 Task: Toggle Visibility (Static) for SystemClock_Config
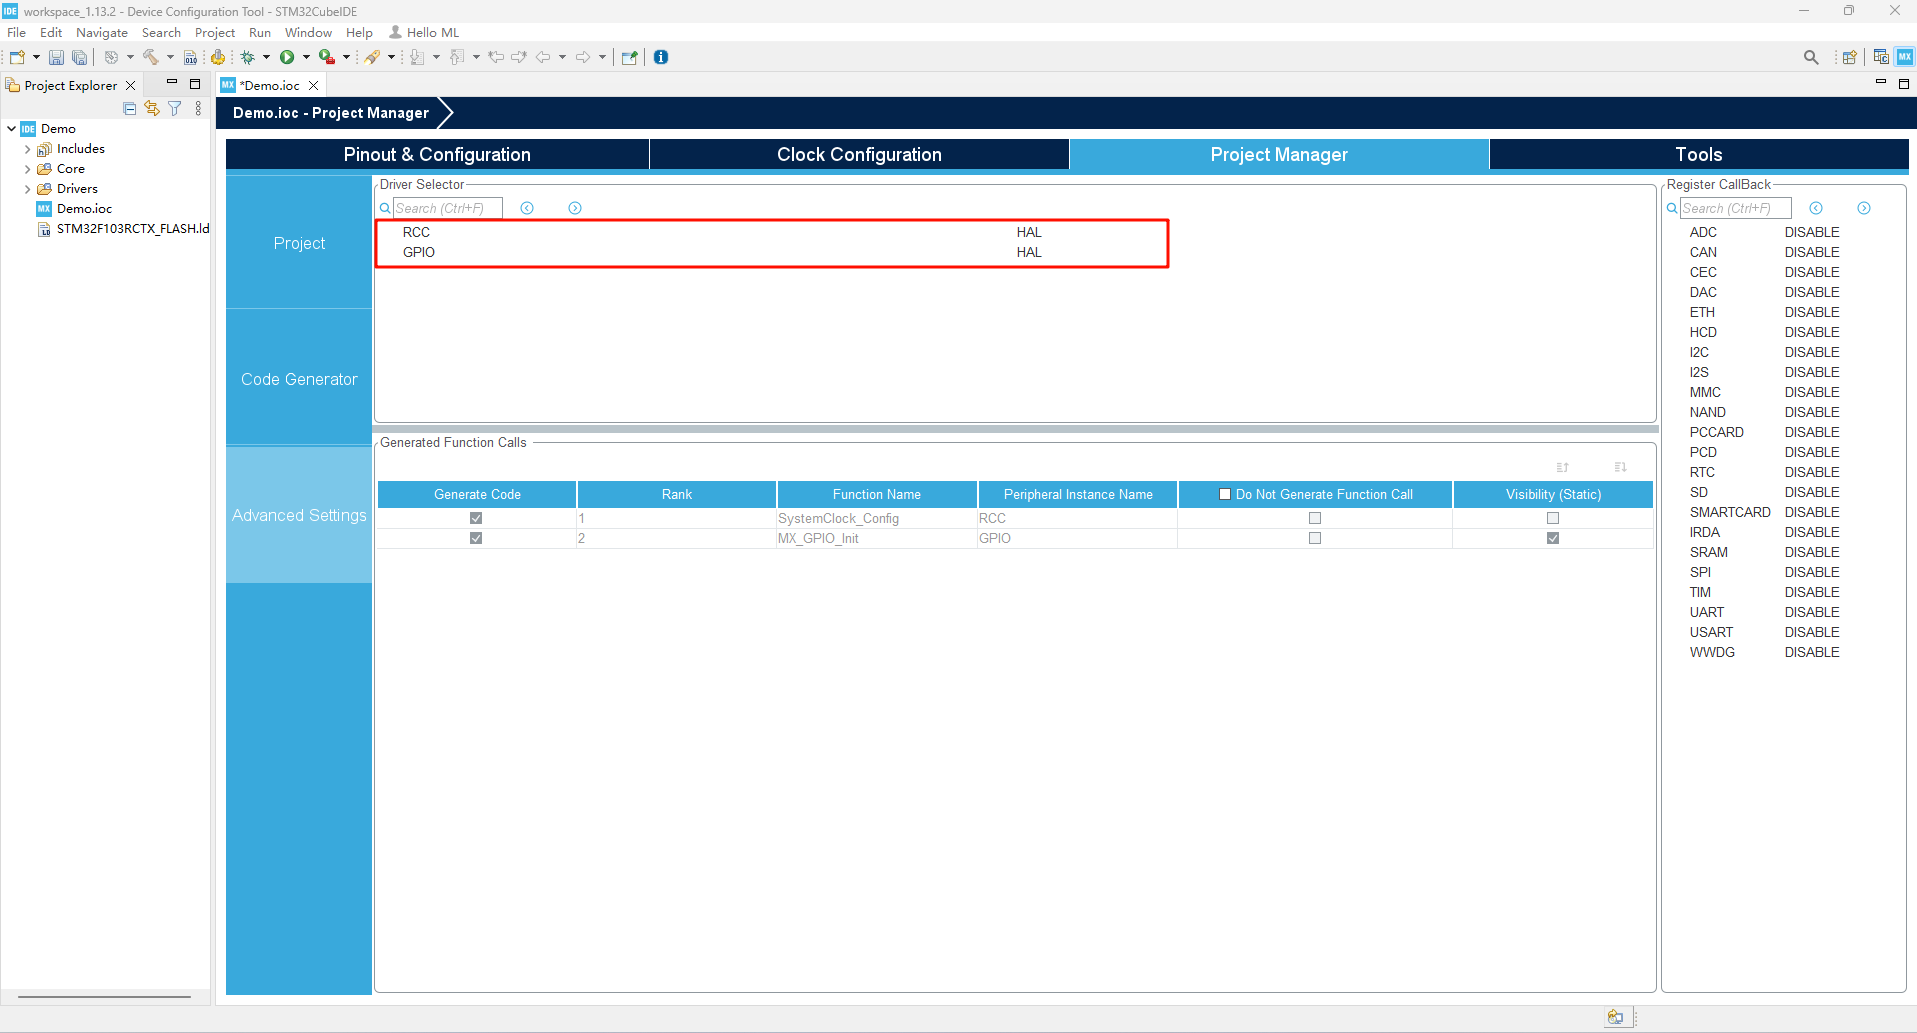1553,518
